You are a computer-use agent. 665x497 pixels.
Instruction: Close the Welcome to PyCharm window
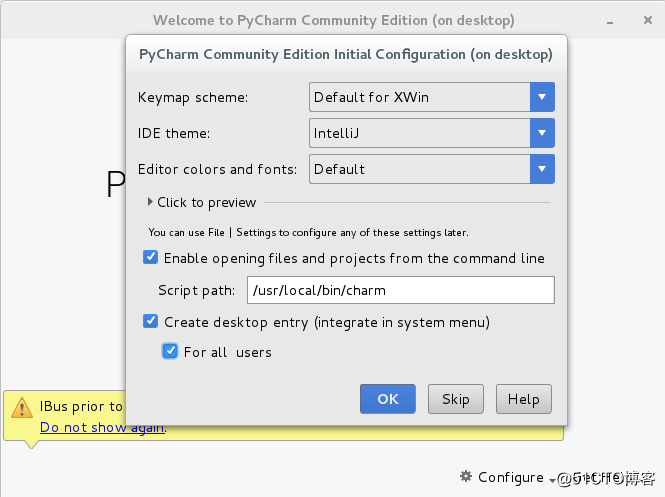[648, 20]
